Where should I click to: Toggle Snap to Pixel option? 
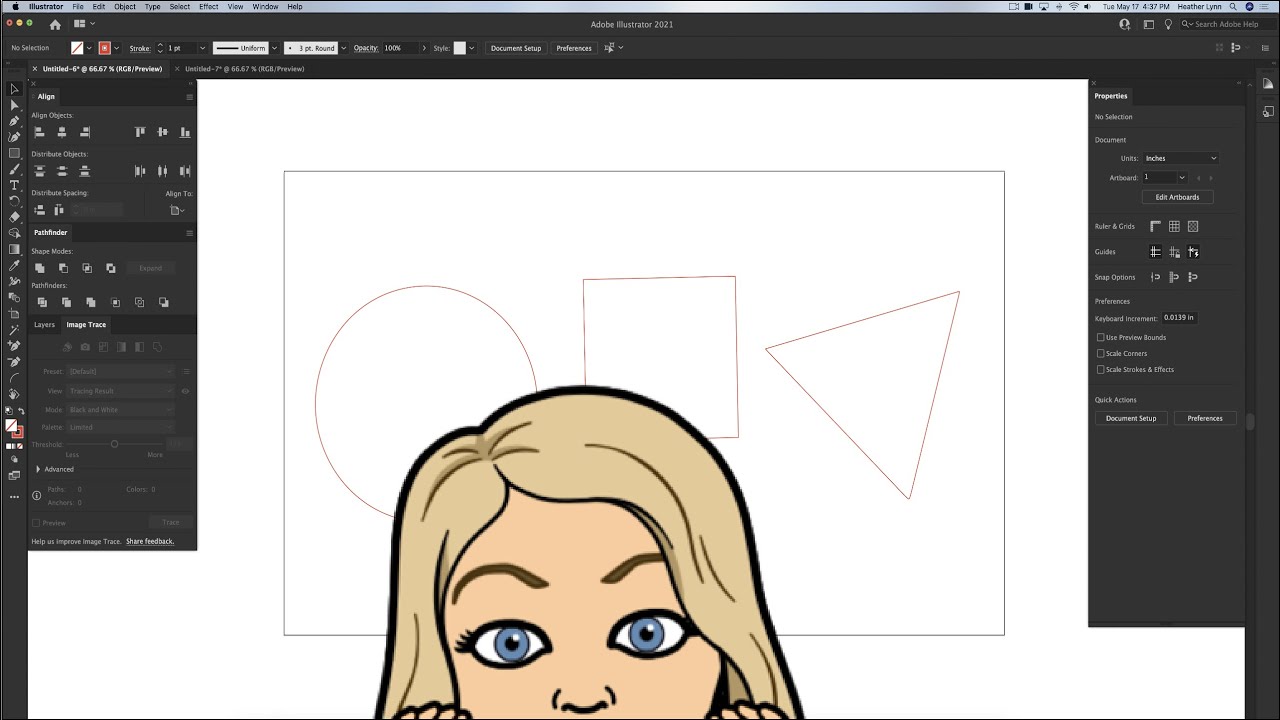coord(1193,277)
